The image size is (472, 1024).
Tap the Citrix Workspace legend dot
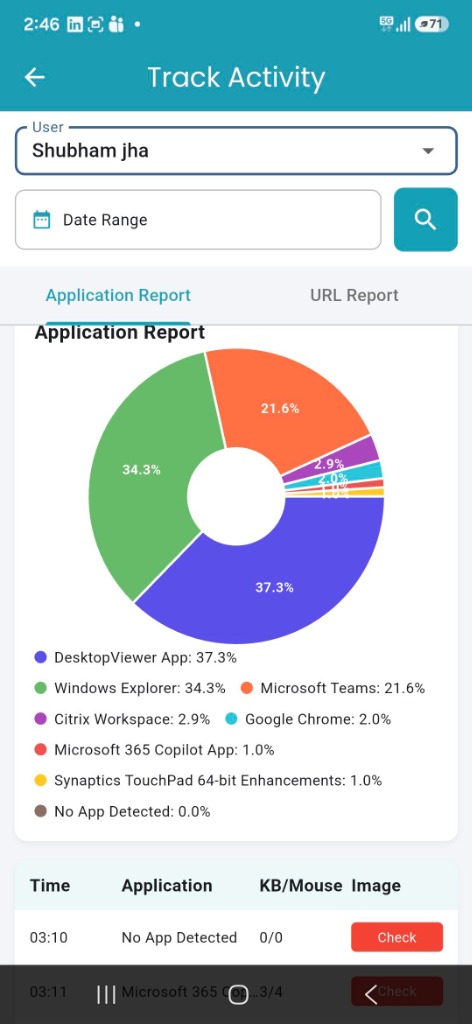(40, 719)
